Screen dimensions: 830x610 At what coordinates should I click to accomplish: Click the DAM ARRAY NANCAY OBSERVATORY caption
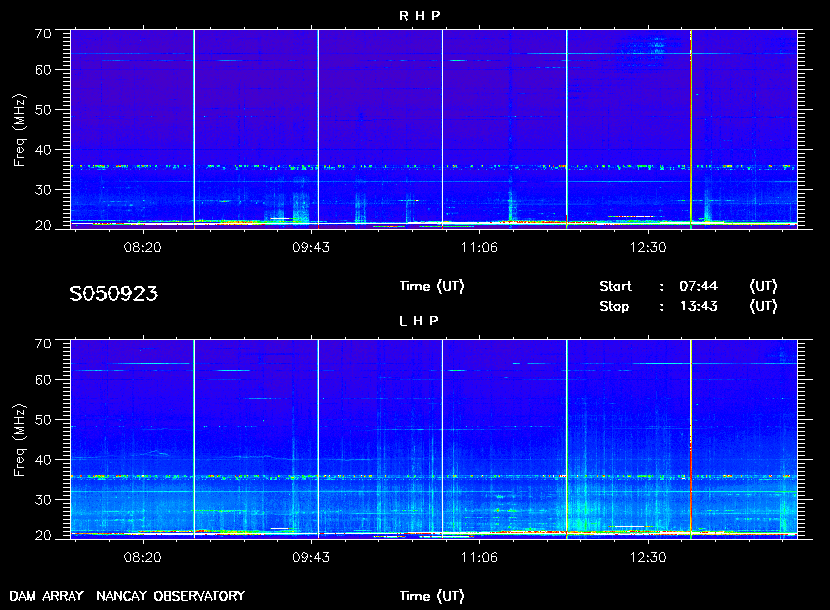click(127, 596)
